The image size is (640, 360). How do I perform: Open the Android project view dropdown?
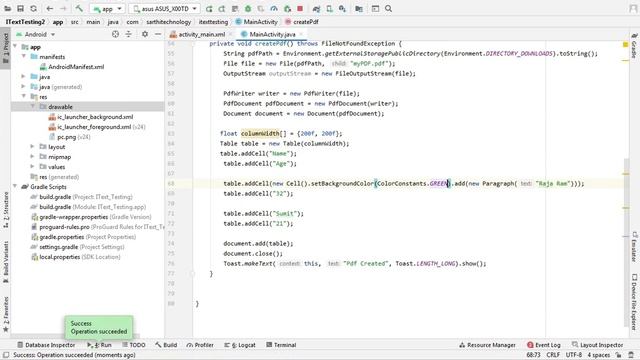point(36,34)
